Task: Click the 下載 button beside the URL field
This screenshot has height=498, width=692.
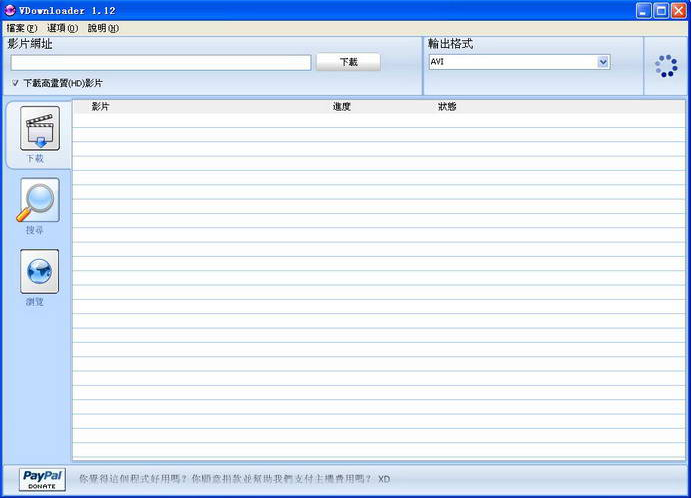Action: 348,62
